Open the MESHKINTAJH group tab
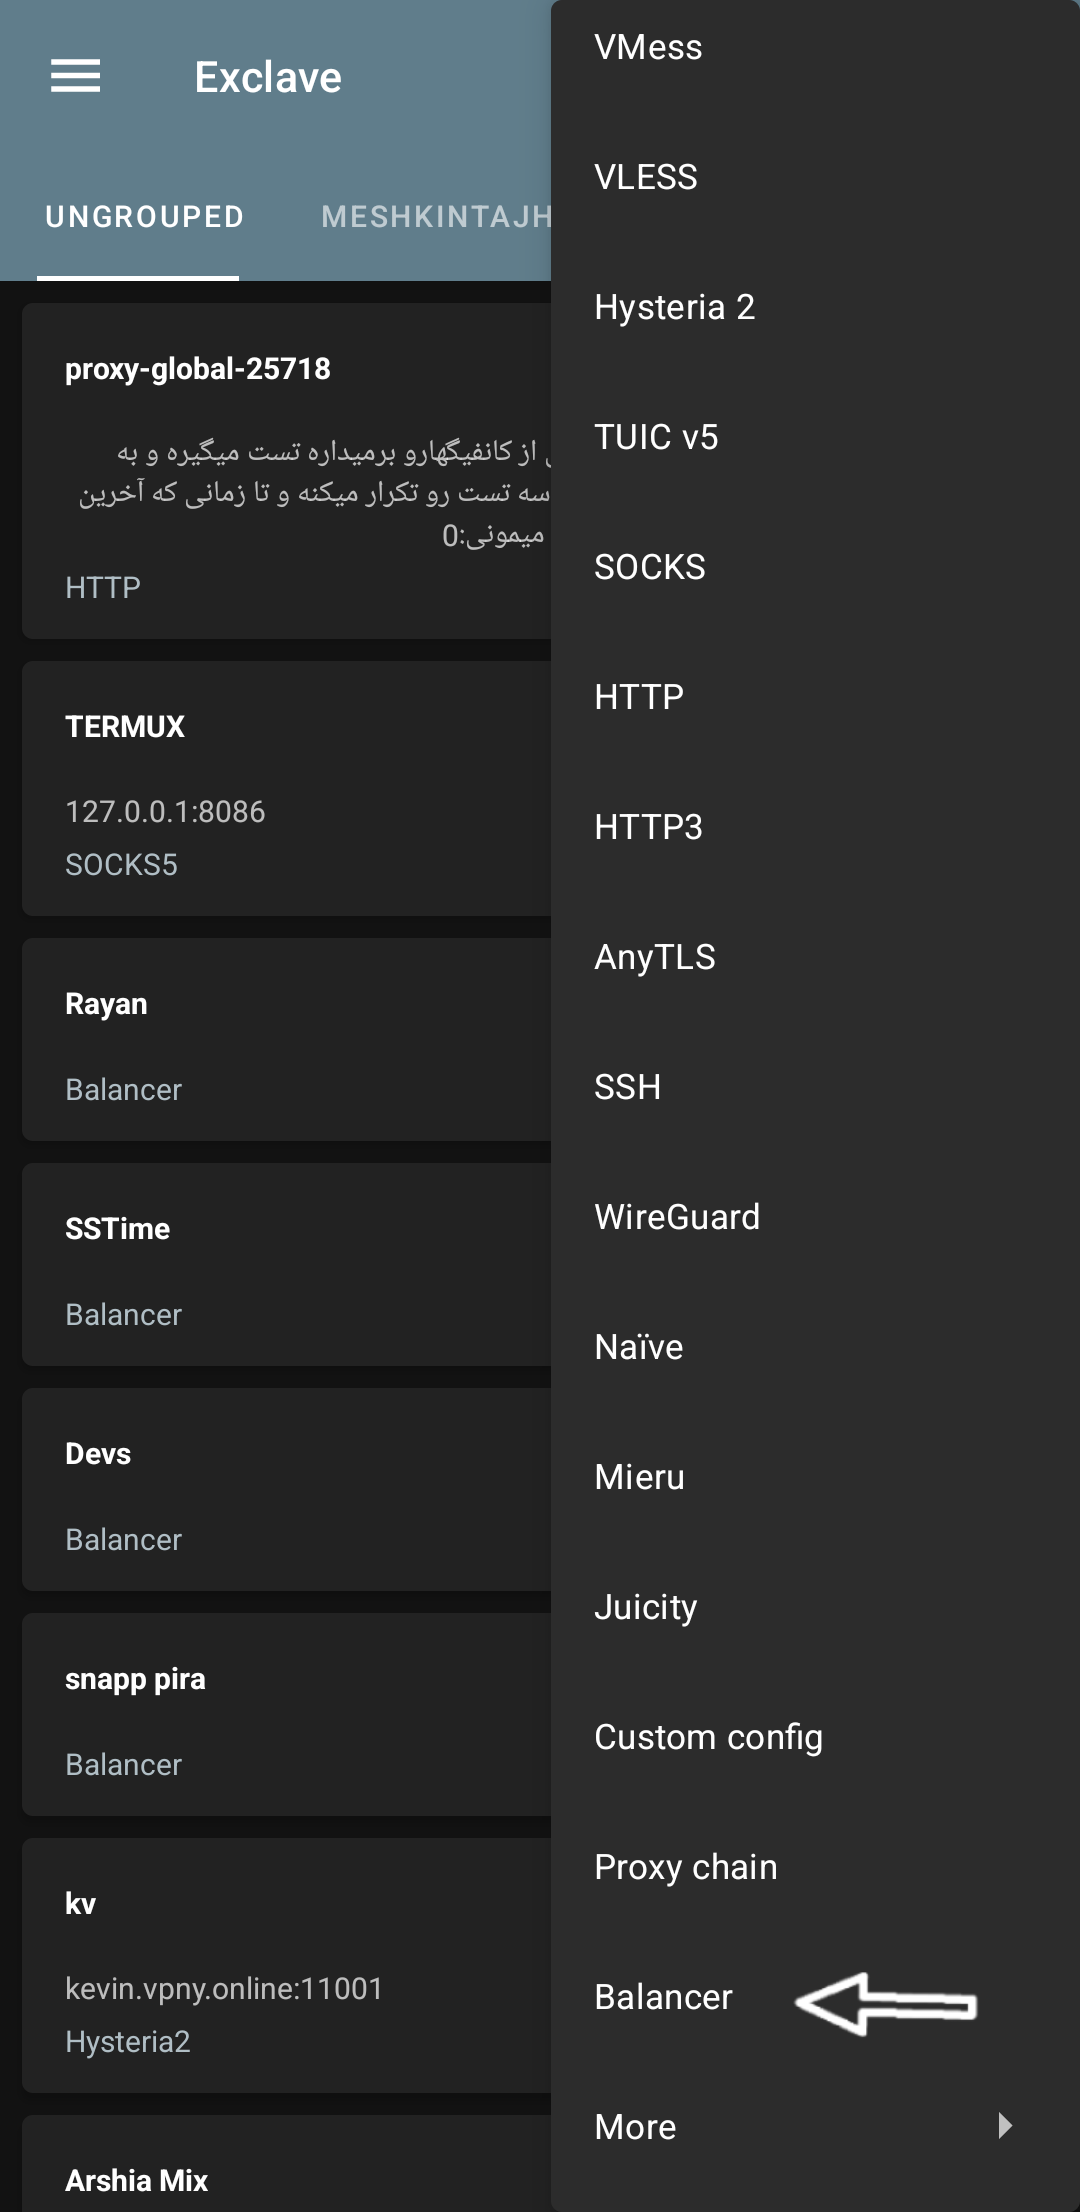1080x2212 pixels. click(436, 217)
